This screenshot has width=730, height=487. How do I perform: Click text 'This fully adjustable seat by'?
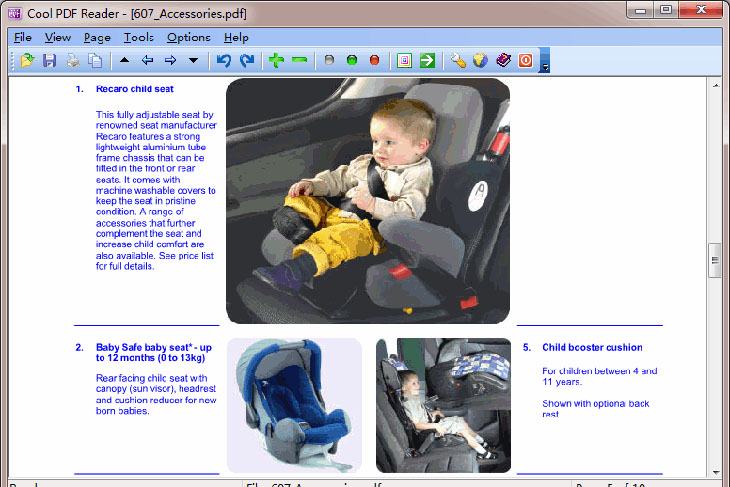coord(155,115)
